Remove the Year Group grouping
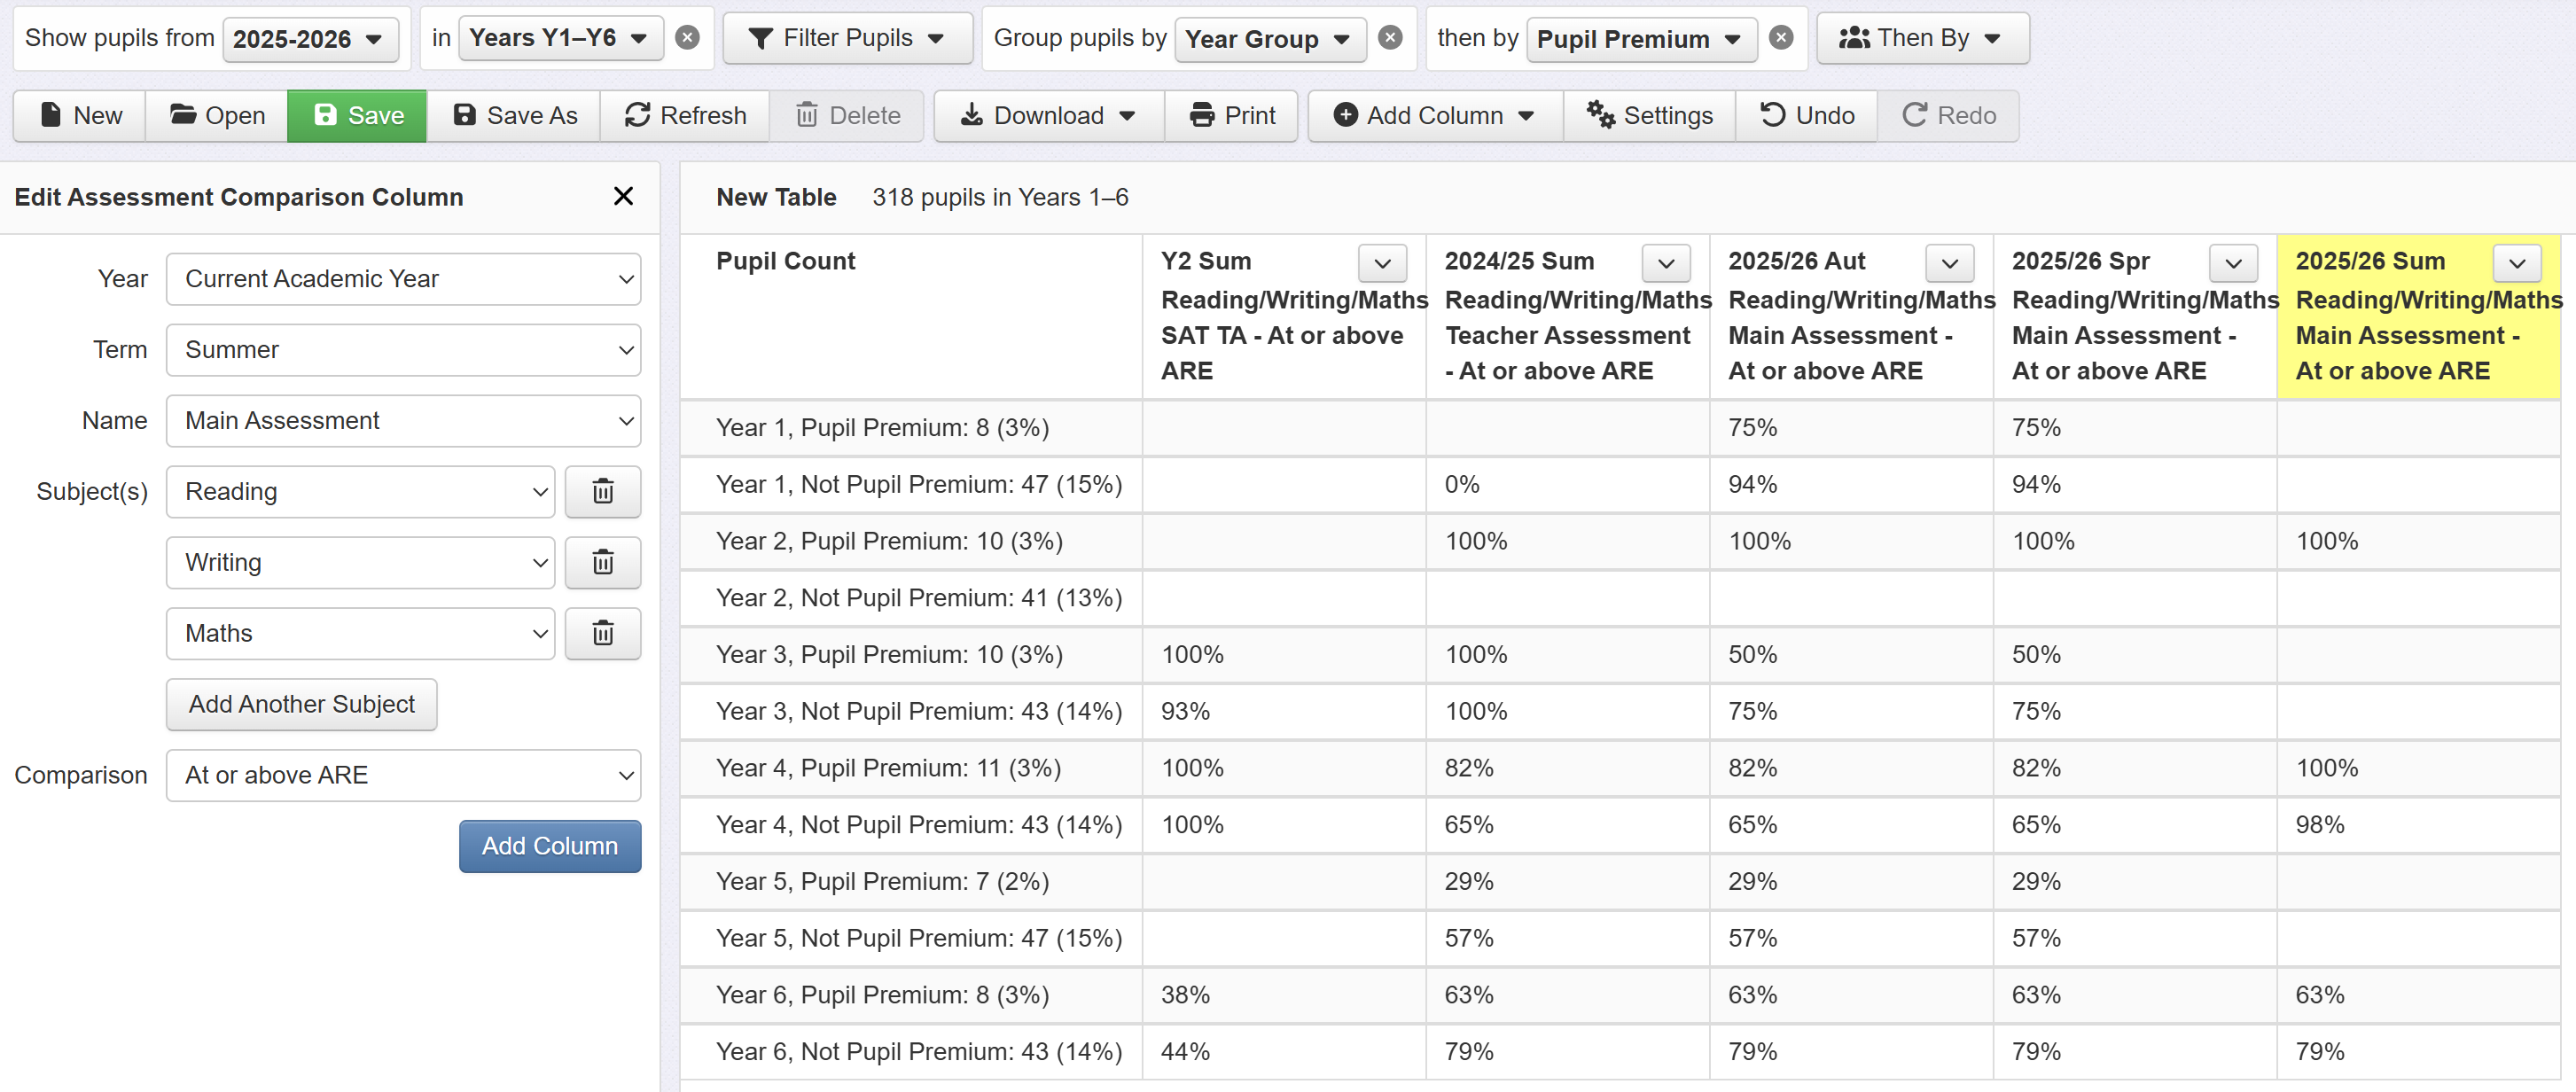The width and height of the screenshot is (2576, 1092). coord(1390,38)
